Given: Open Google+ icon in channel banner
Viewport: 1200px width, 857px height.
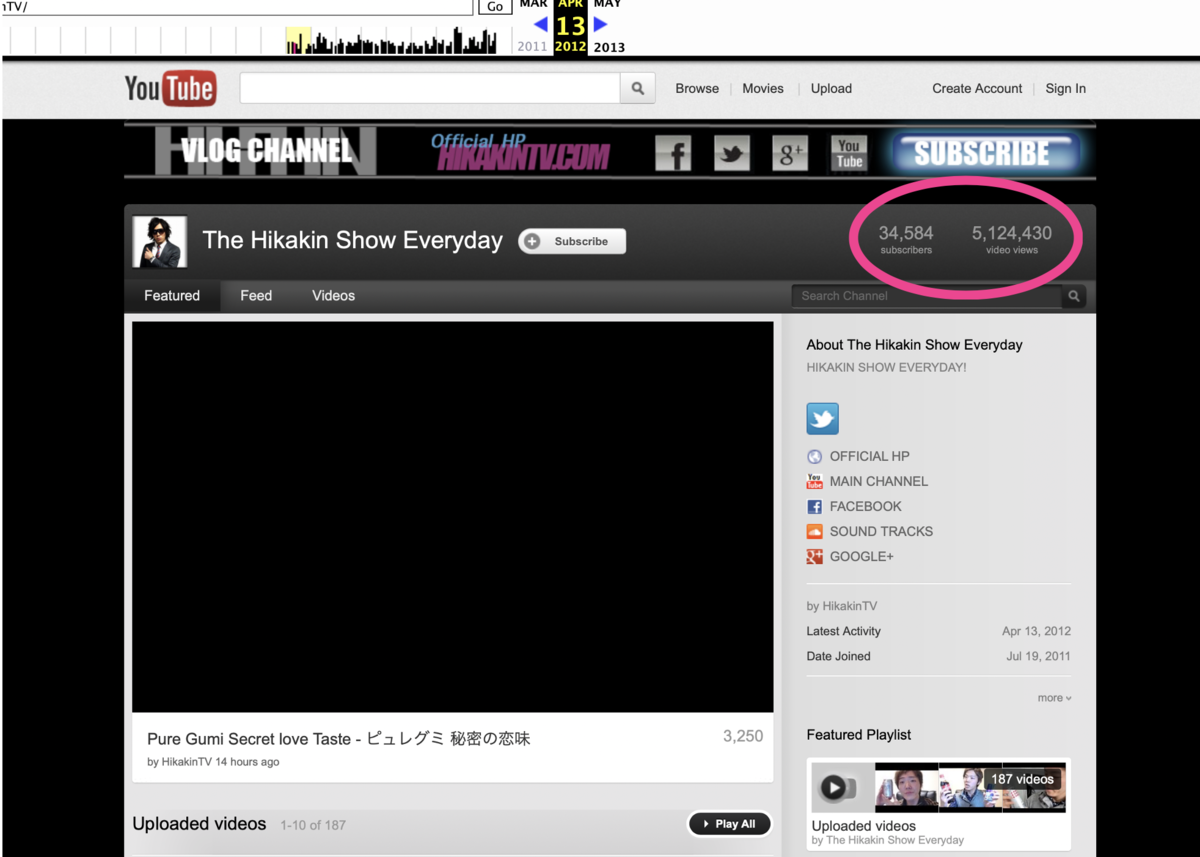Looking at the screenshot, I should click(x=790, y=153).
